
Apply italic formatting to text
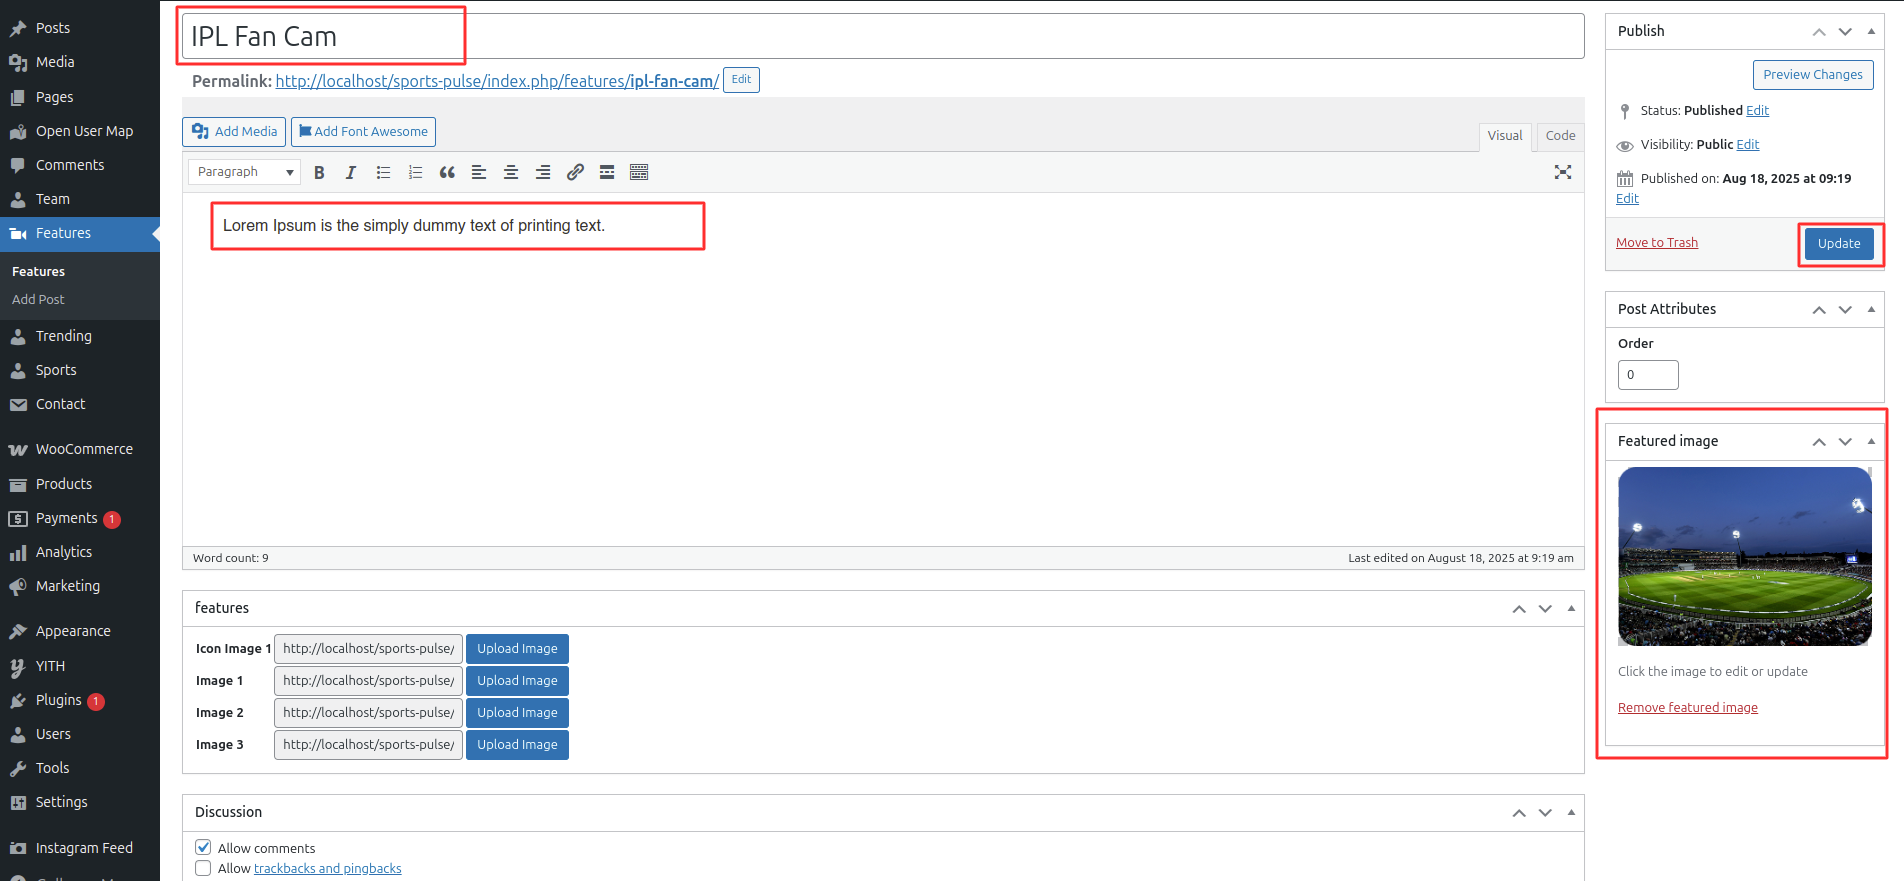coord(351,172)
